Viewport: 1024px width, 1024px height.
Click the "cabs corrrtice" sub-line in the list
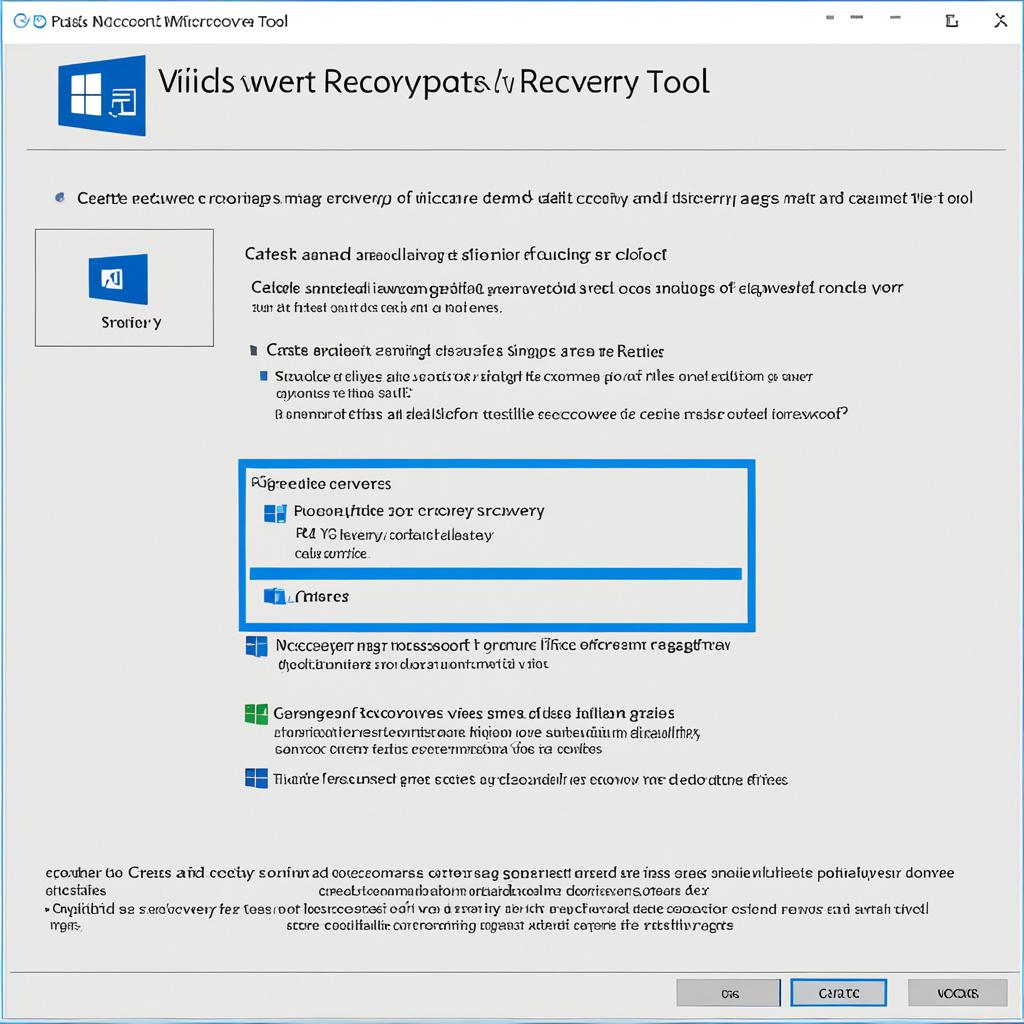coord(331,554)
